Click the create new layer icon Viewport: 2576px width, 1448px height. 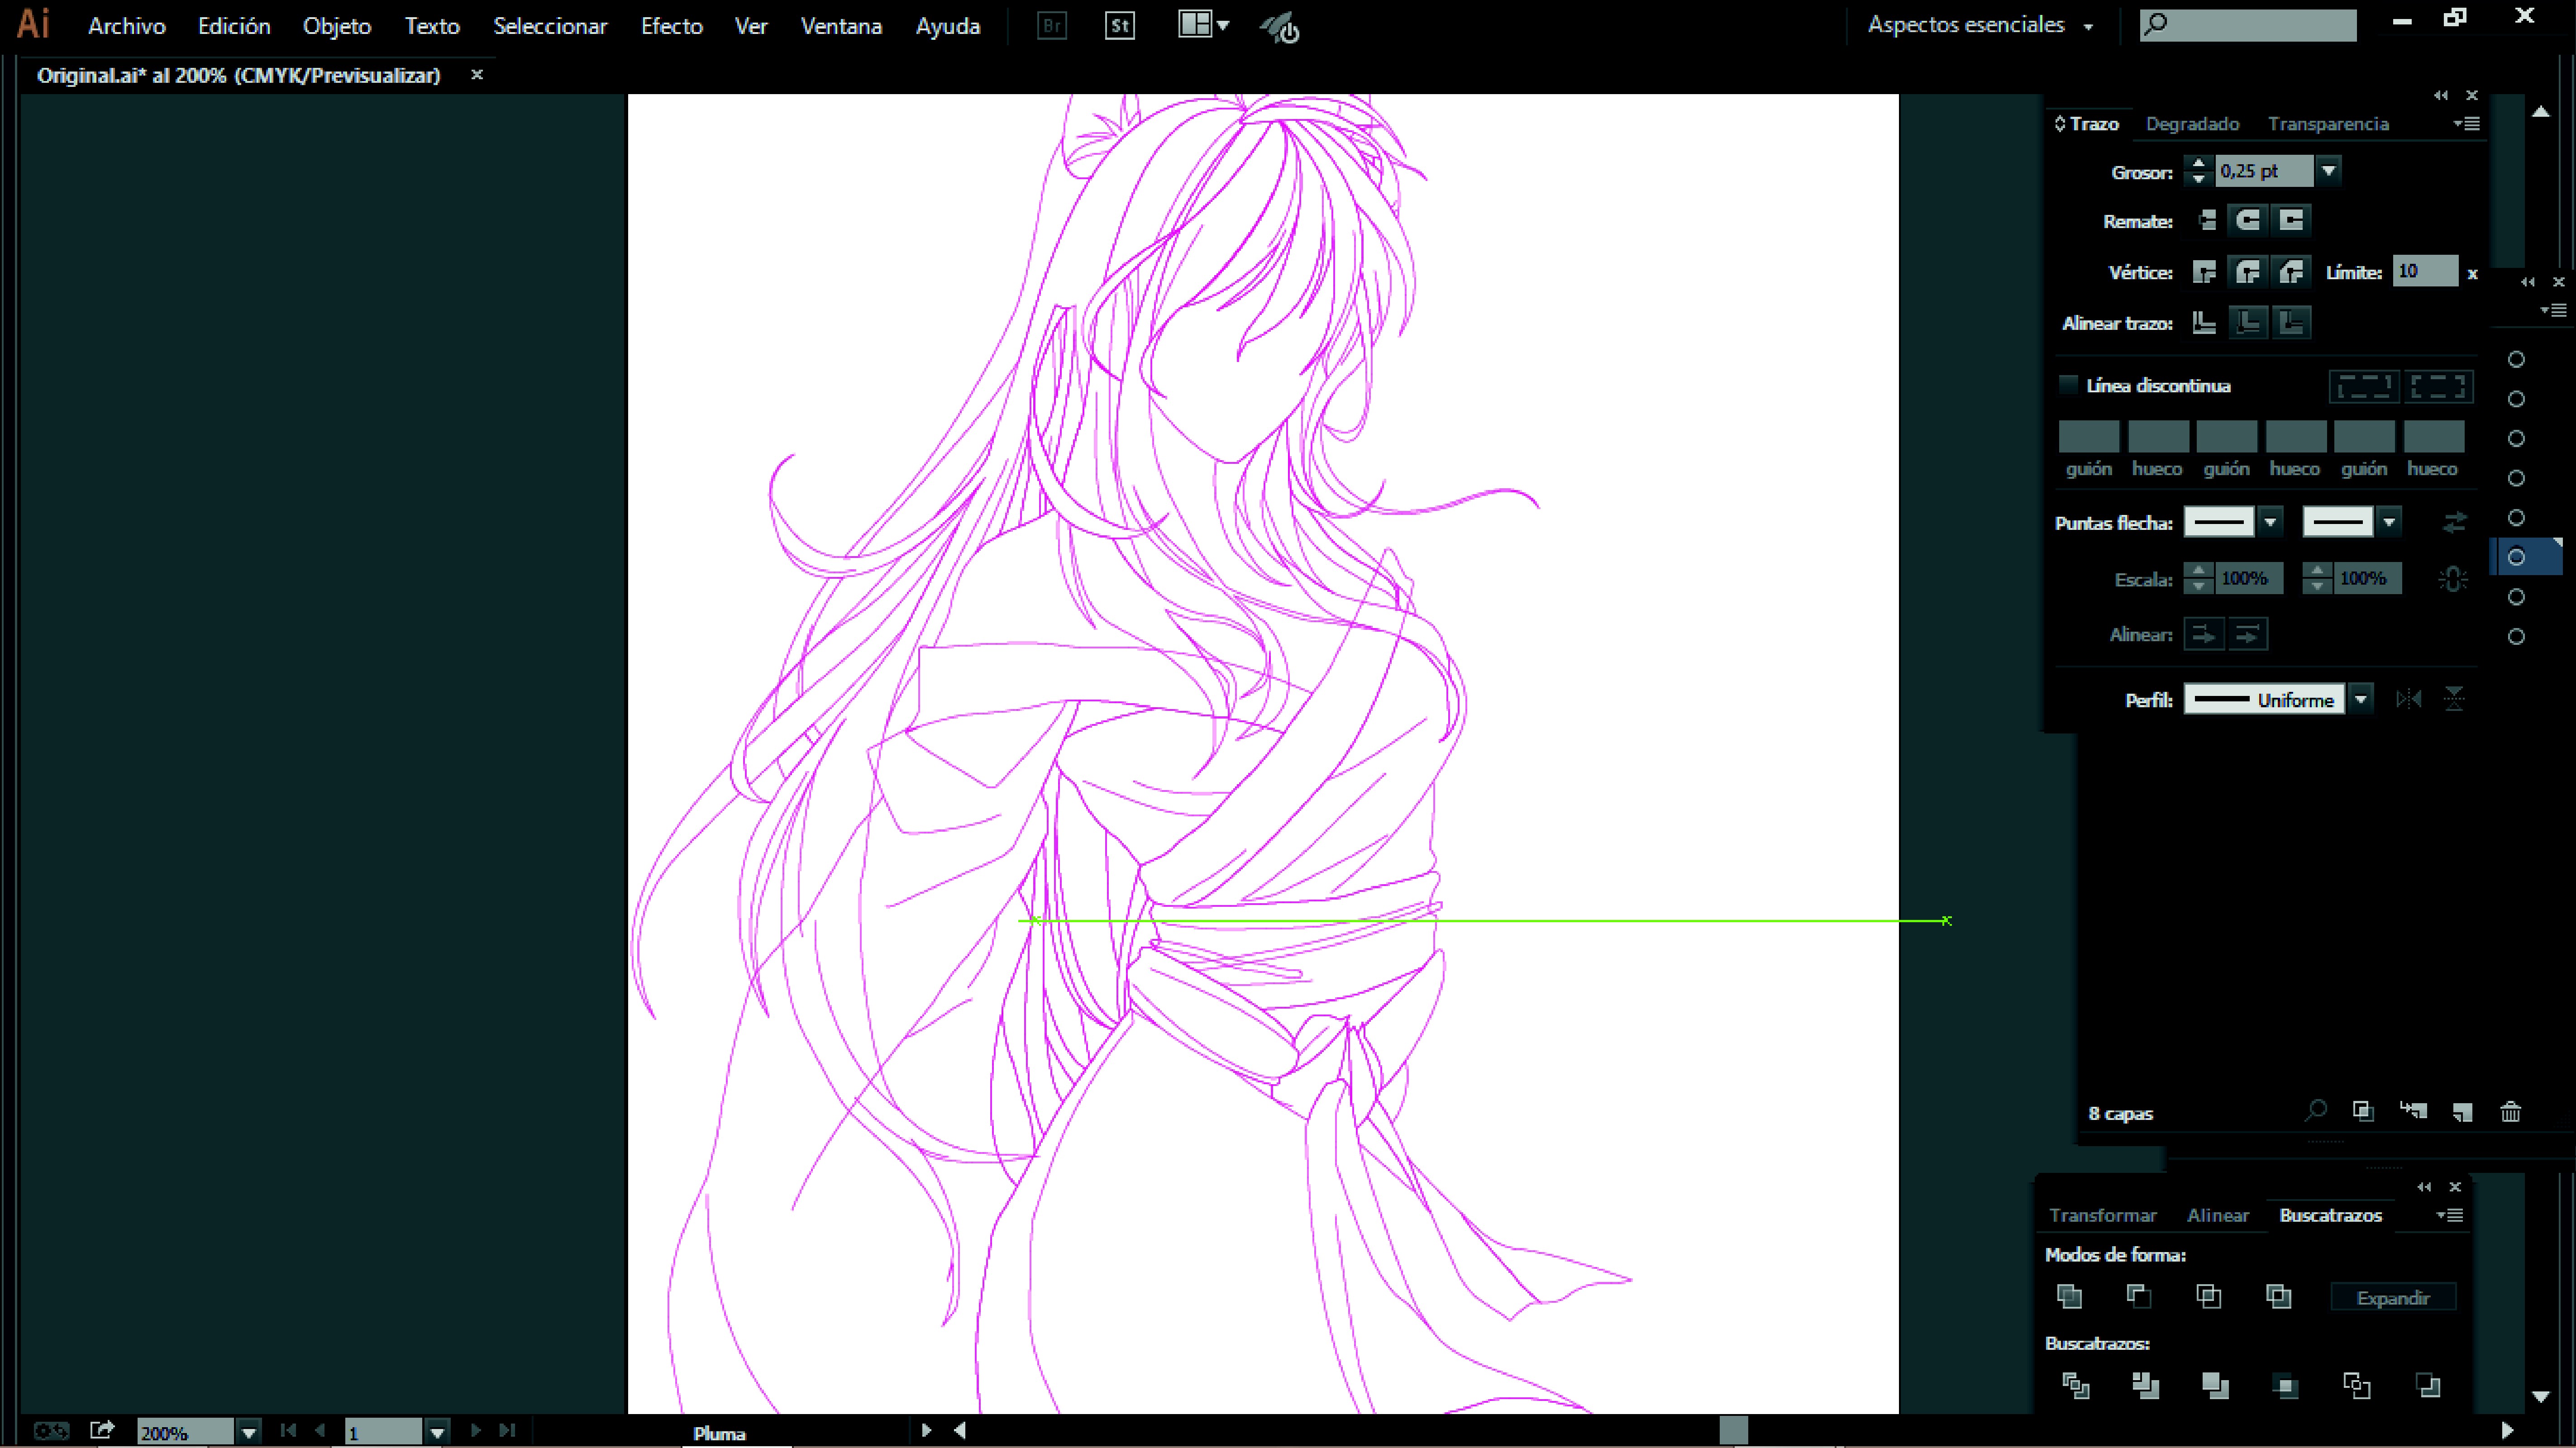tap(2462, 1111)
